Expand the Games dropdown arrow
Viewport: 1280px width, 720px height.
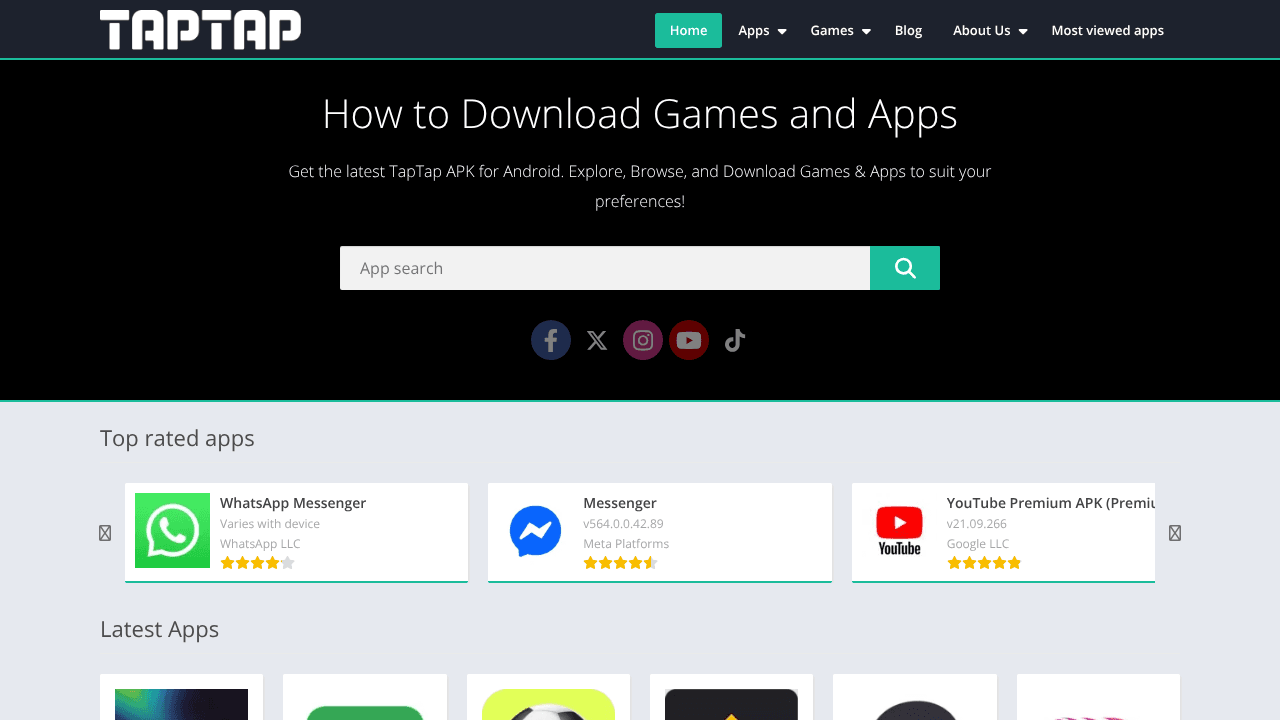(x=866, y=32)
